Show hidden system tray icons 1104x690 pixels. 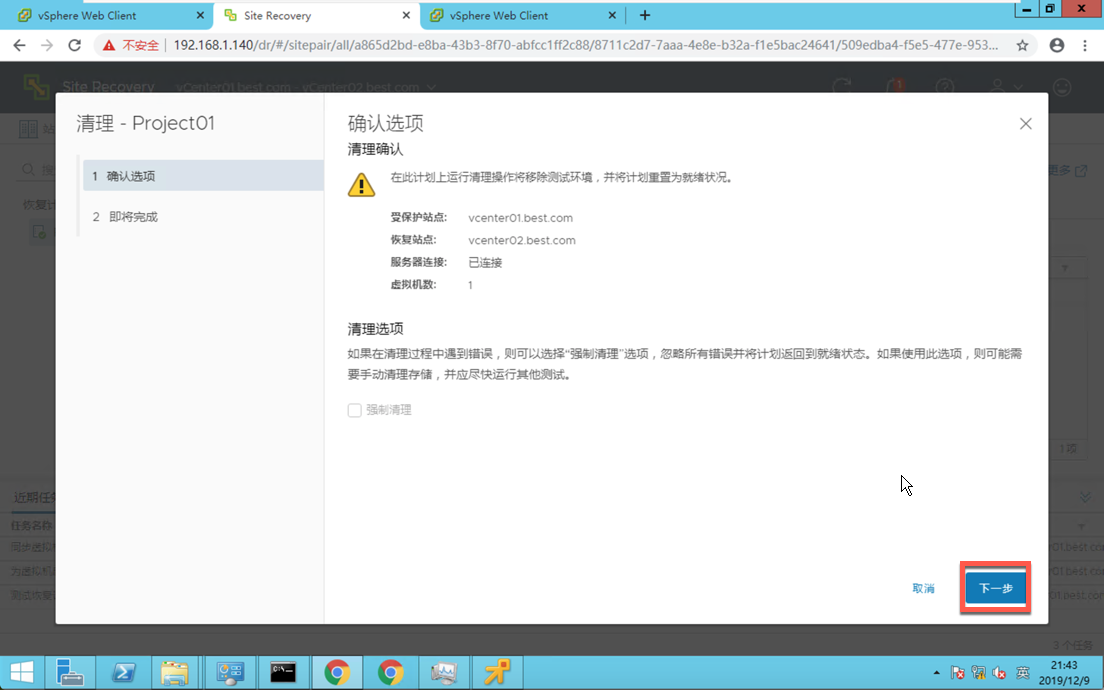936,673
